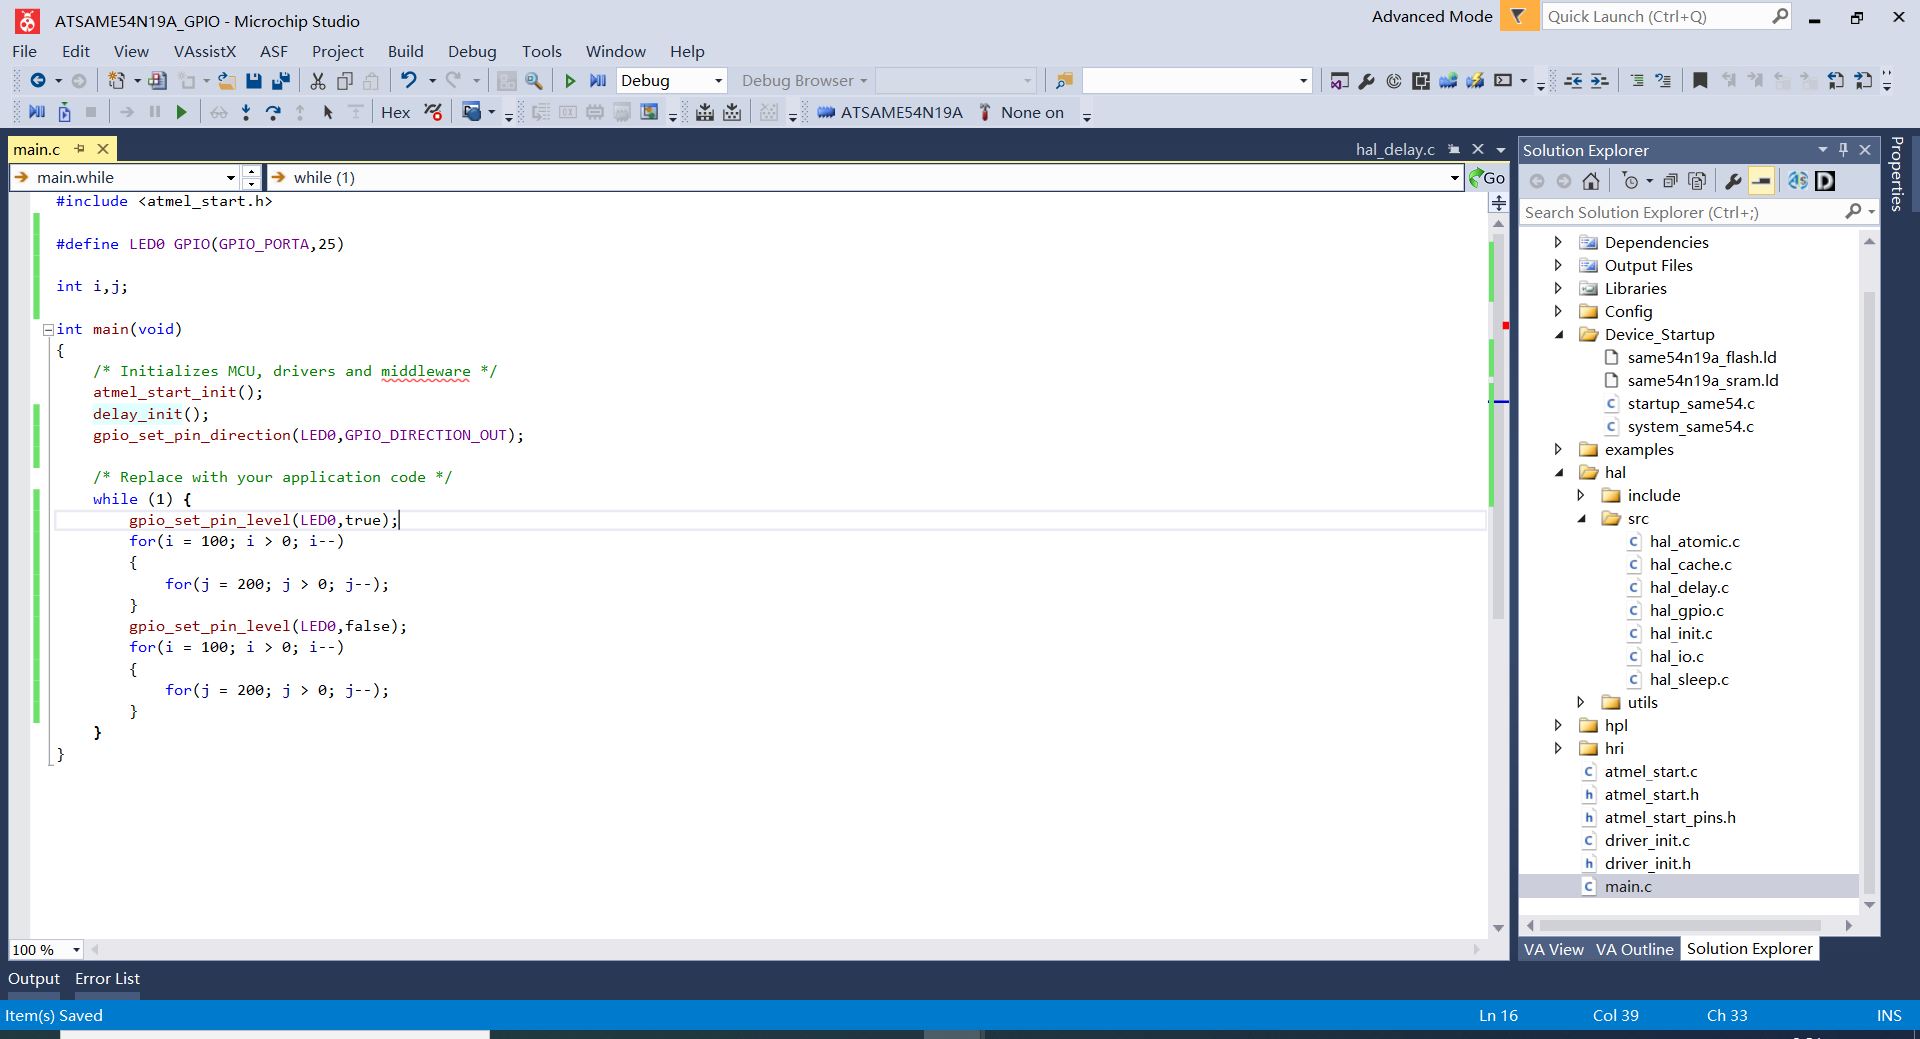The width and height of the screenshot is (1920, 1039).
Task: Switch to the VA Outline tab
Action: click(1634, 949)
